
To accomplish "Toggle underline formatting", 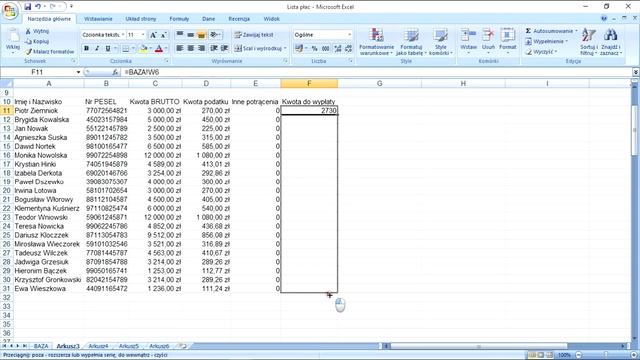I will coord(108,49).
